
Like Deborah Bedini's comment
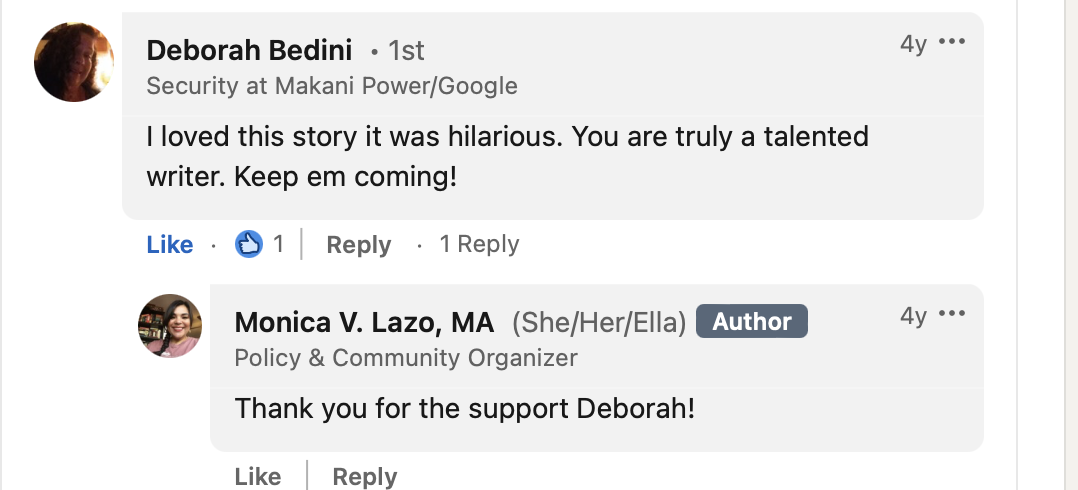(169, 245)
